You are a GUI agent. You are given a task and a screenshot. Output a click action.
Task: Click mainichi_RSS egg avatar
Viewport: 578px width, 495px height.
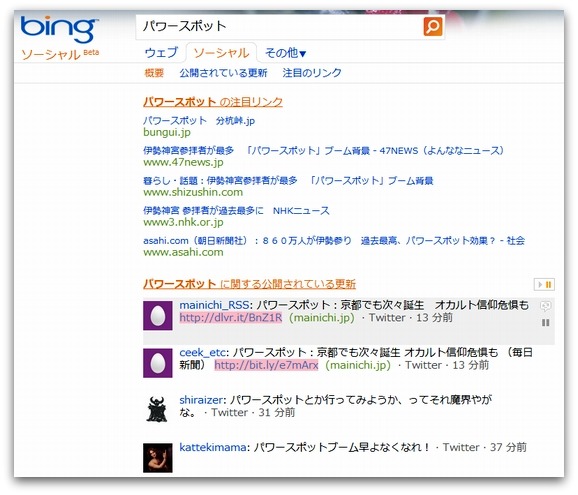click(x=158, y=316)
